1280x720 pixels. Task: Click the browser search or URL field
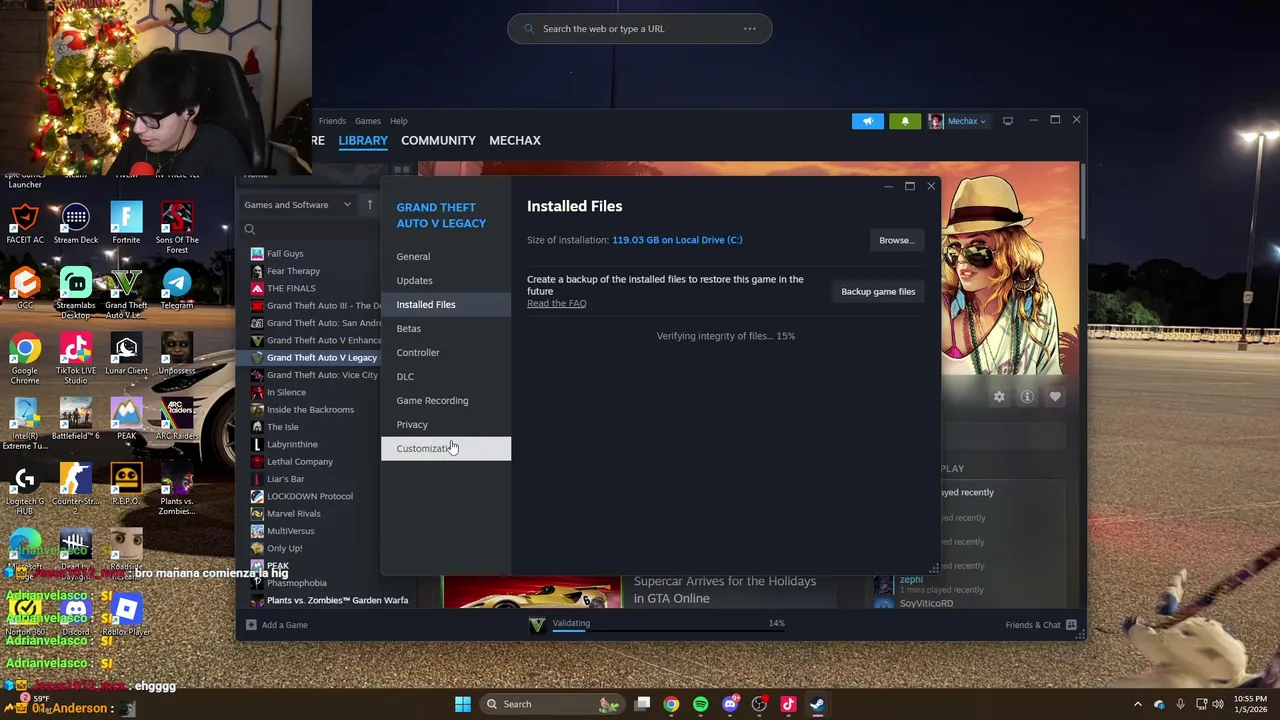point(640,29)
